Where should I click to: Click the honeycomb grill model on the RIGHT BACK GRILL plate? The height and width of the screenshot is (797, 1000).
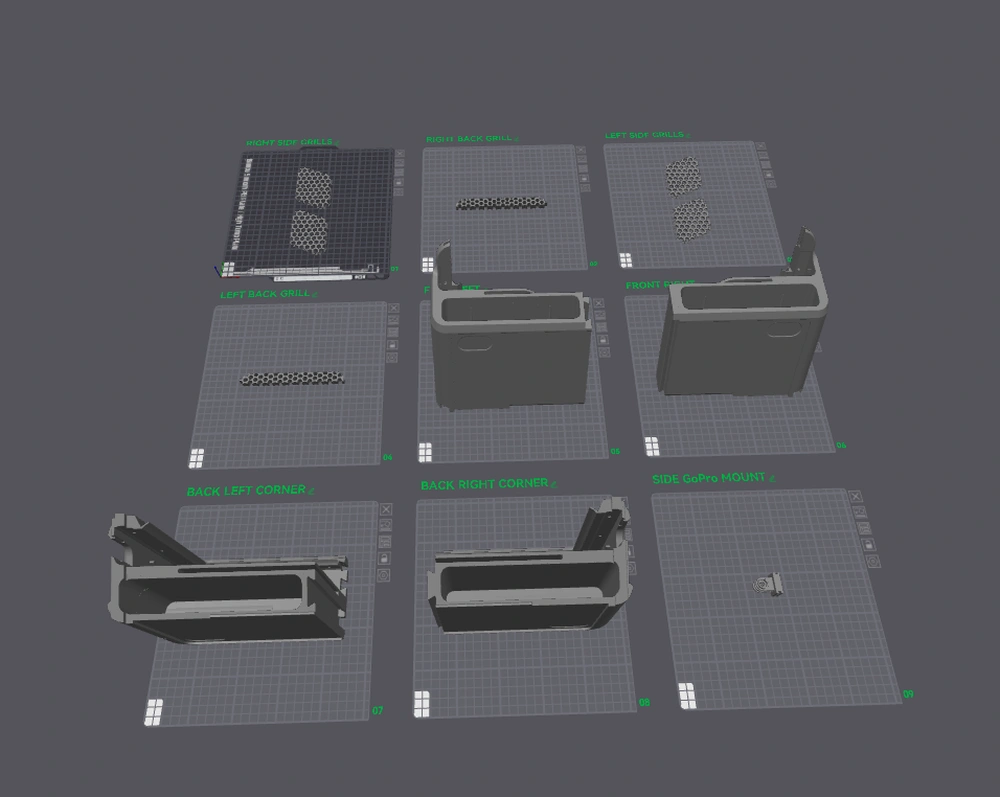[500, 202]
